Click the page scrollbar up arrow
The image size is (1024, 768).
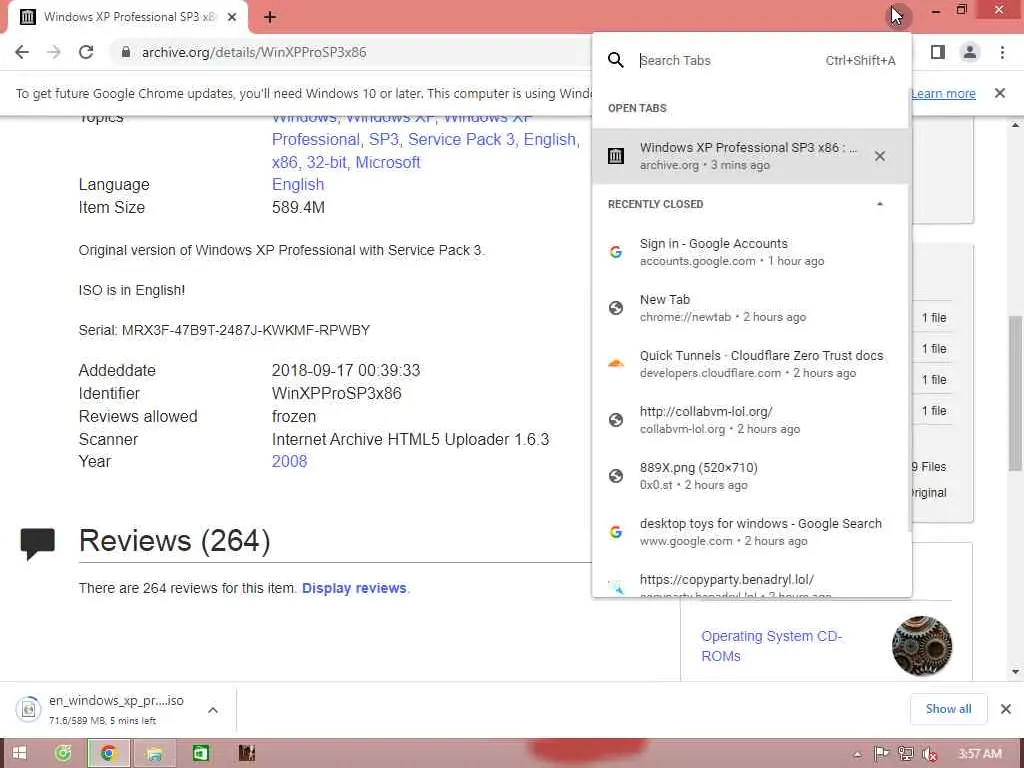(1015, 124)
